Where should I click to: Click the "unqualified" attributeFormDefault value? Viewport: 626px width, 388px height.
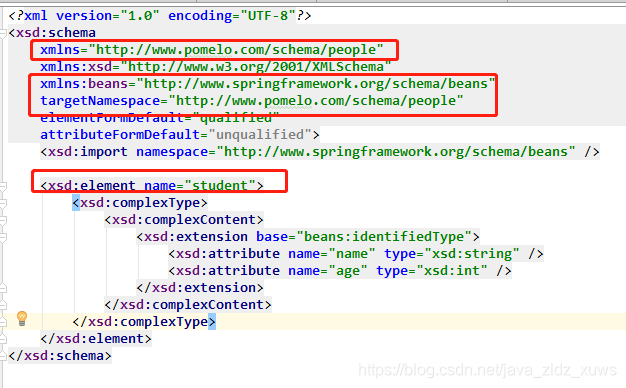260,135
